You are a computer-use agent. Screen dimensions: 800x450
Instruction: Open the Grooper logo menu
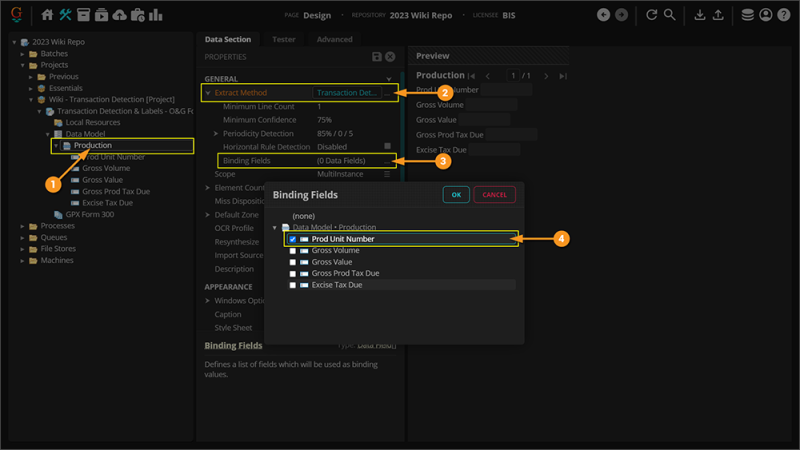(x=16, y=14)
